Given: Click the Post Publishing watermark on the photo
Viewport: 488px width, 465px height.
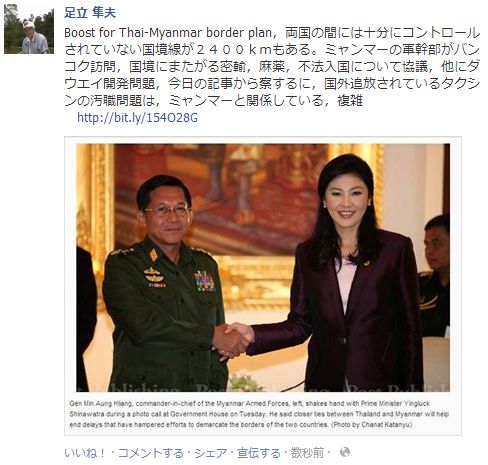Looking at the screenshot, I should pos(263,388).
